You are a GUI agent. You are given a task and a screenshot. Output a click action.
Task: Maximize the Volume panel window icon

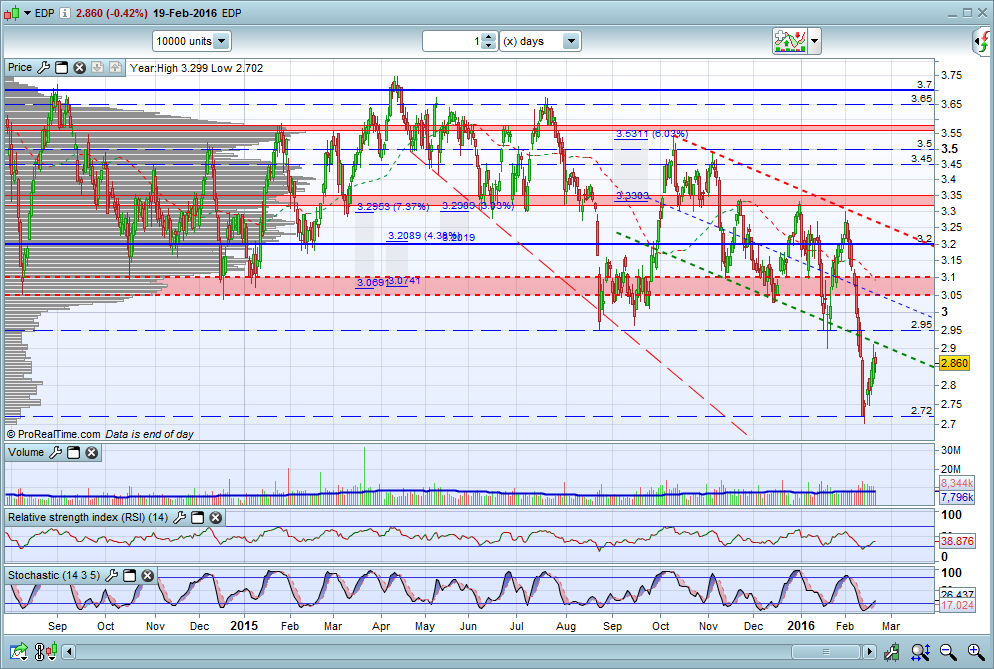click(x=73, y=453)
